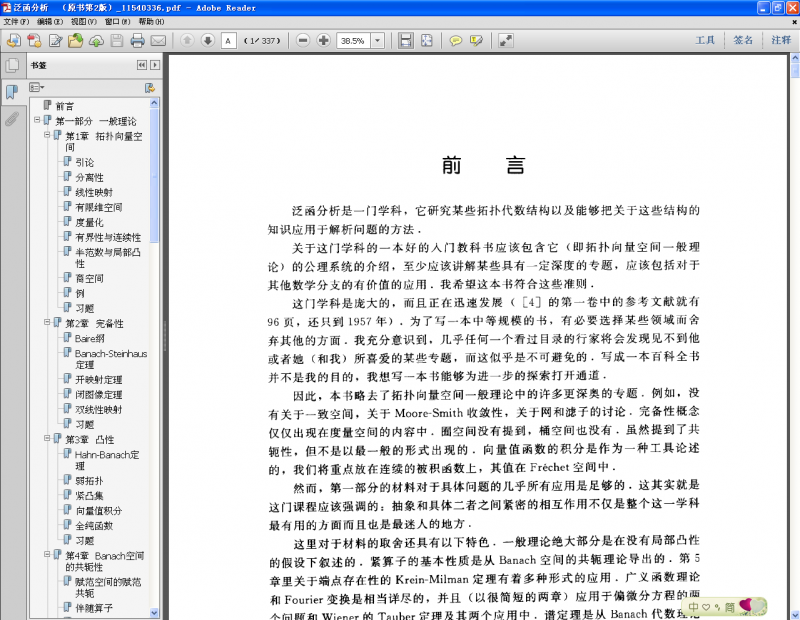
Task: Go to previous page arrow
Action: pyautogui.click(x=187, y=40)
